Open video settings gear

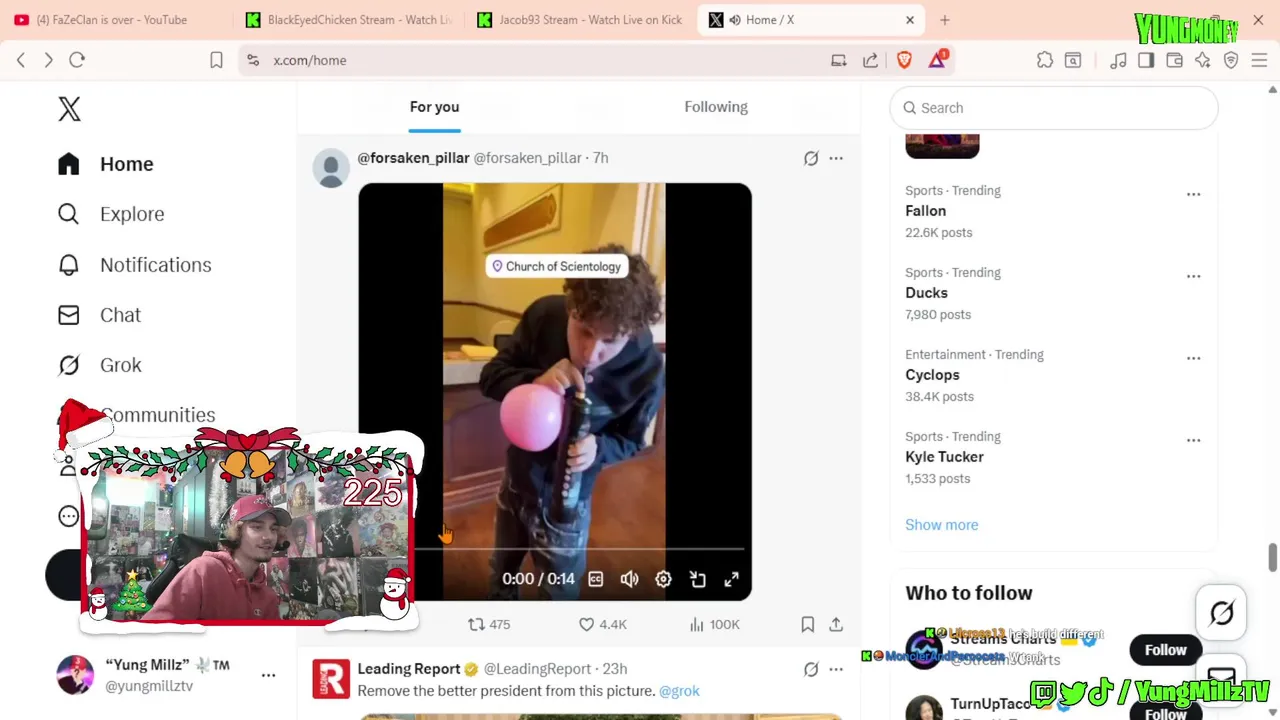coord(663,579)
